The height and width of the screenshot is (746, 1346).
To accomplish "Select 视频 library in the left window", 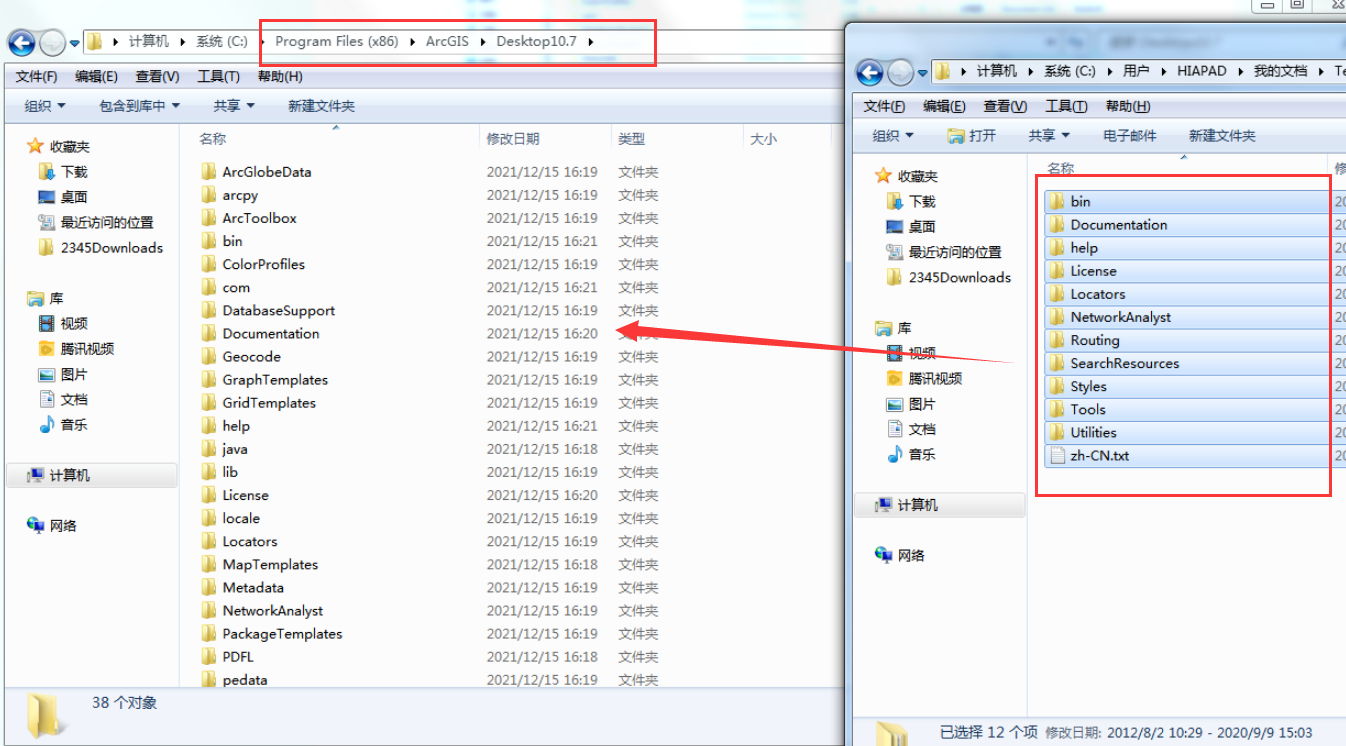I will [x=63, y=323].
